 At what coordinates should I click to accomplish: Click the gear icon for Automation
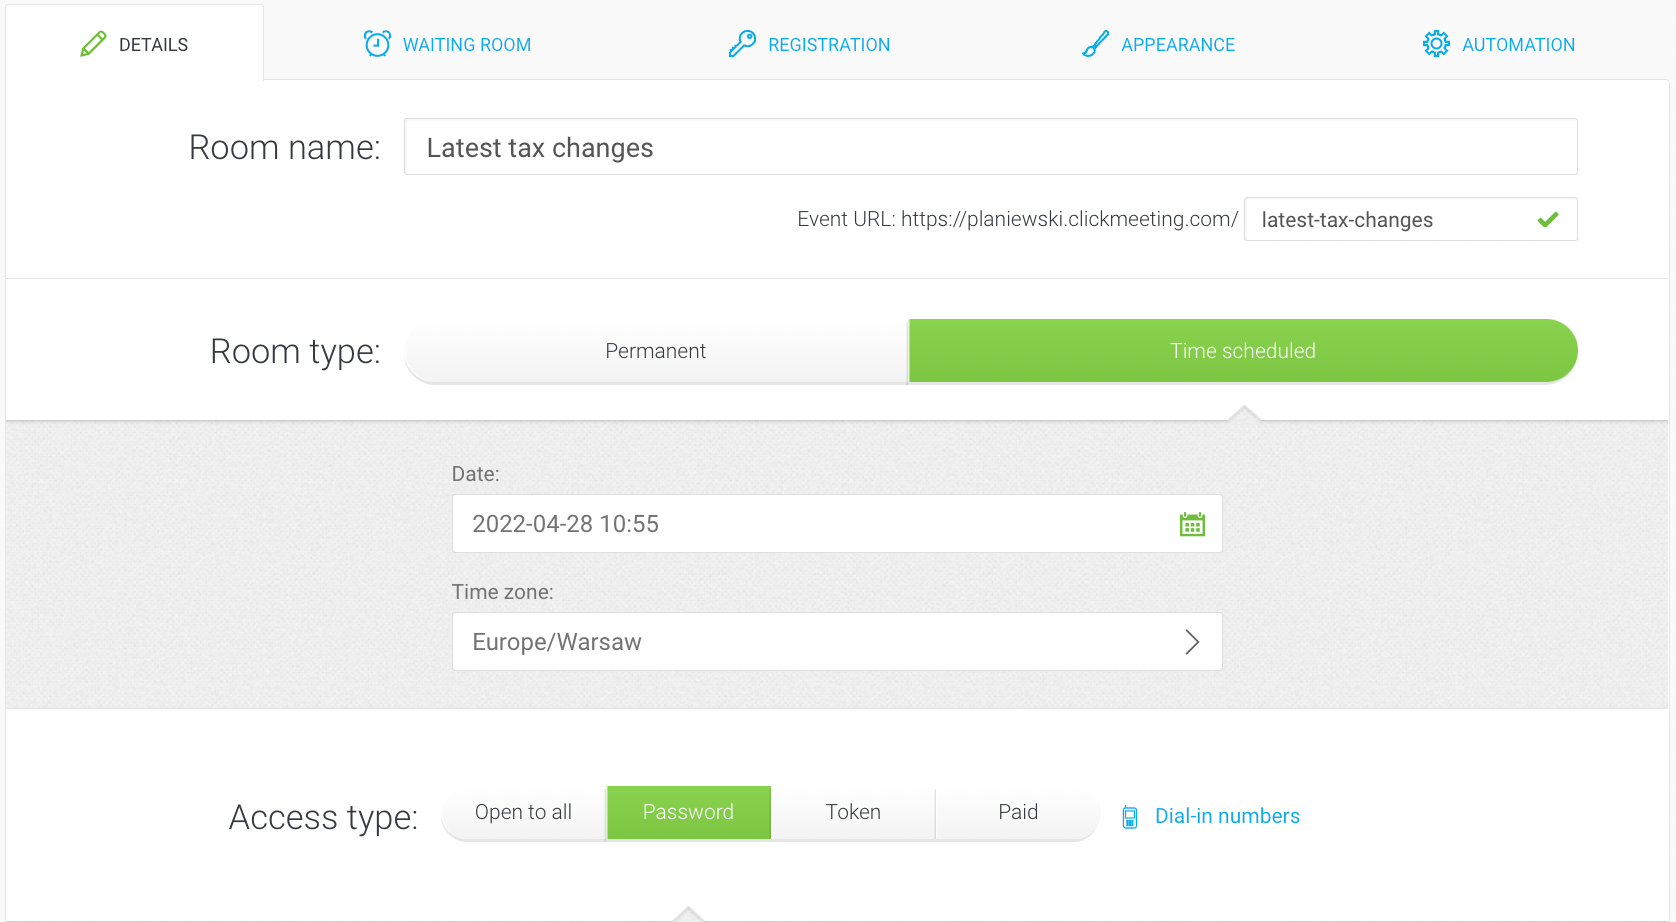click(1436, 44)
